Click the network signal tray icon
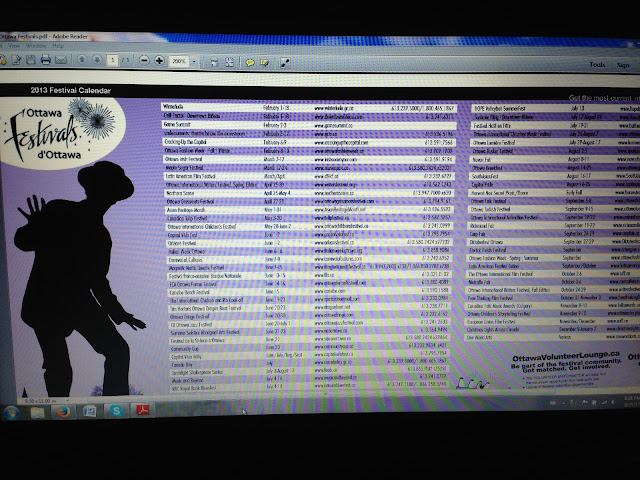Viewport: 640px width, 480px height. pyautogui.click(x=604, y=402)
